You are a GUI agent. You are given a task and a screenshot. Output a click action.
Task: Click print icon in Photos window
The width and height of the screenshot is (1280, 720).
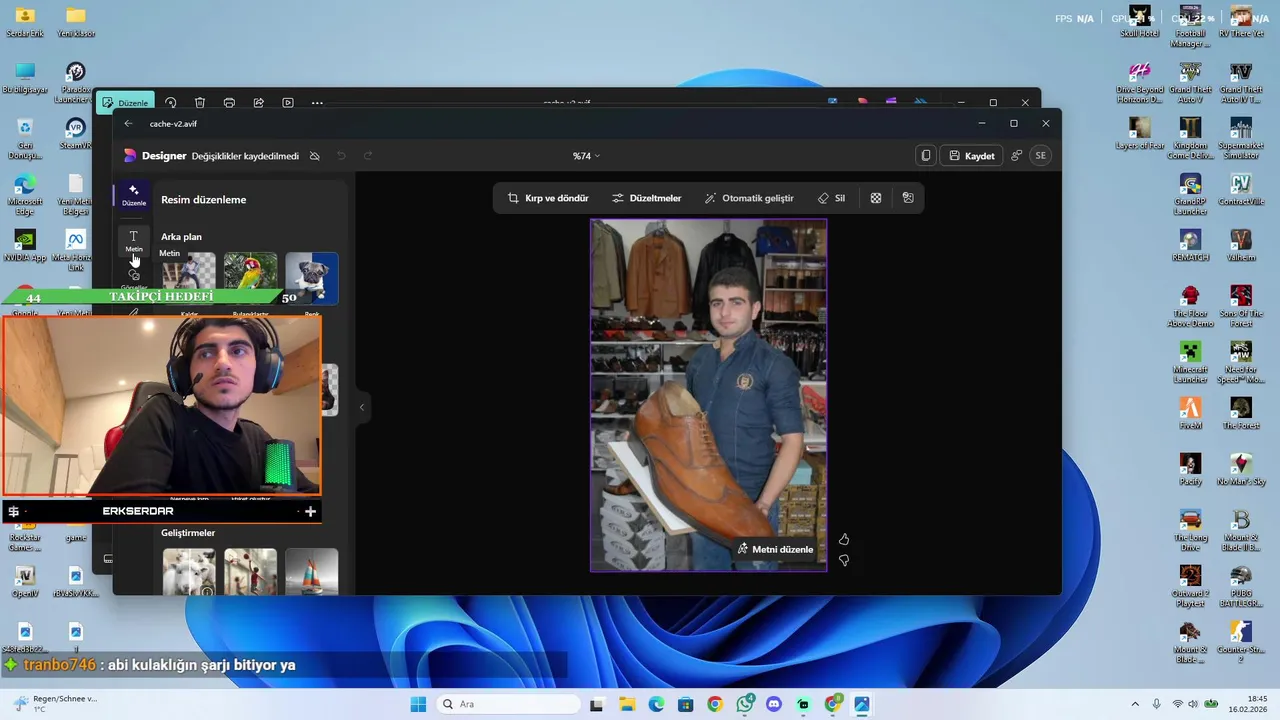(x=229, y=102)
